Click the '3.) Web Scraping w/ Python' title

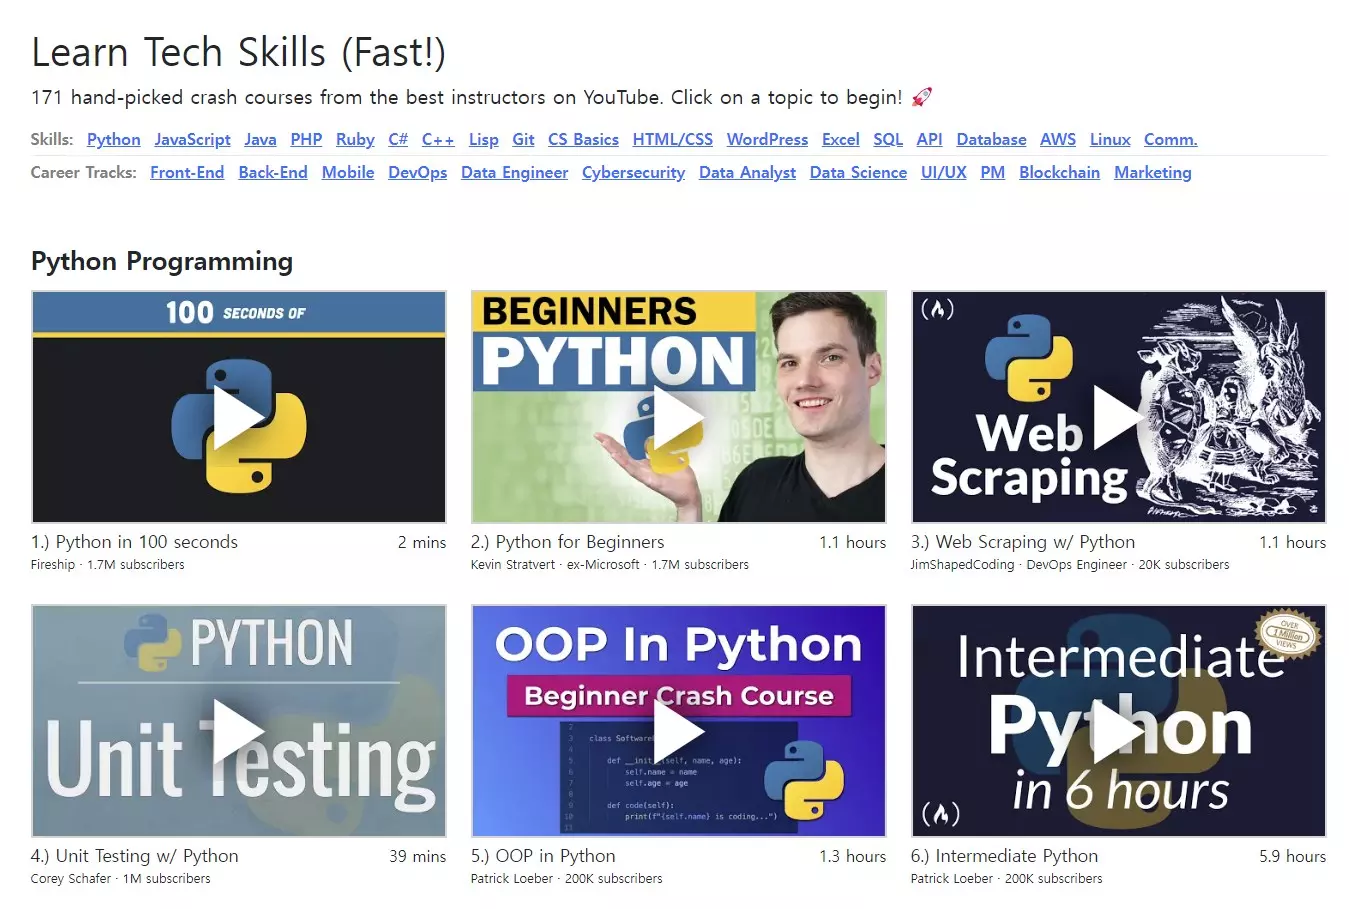tap(1023, 542)
